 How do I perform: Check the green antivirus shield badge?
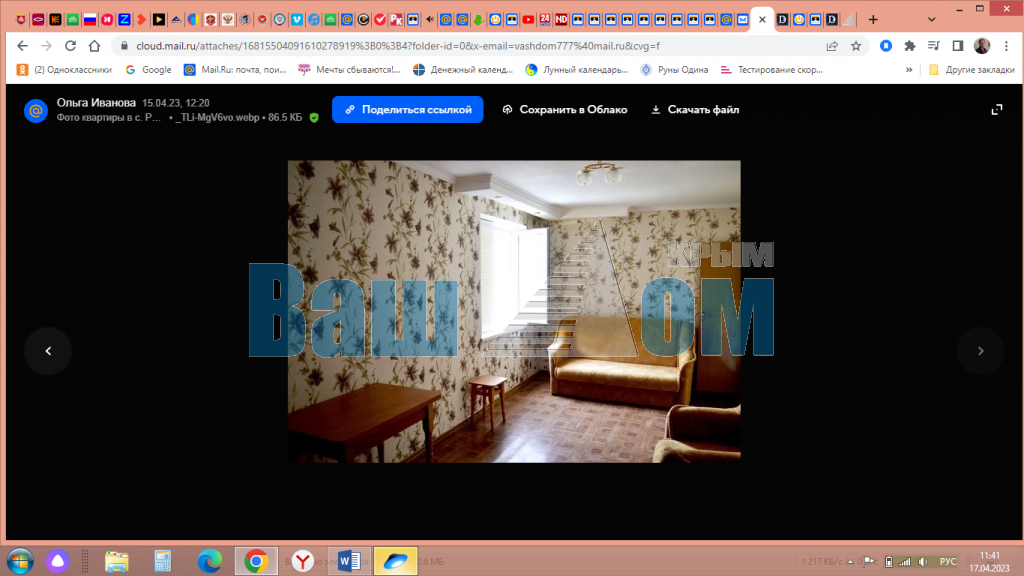coord(314,118)
